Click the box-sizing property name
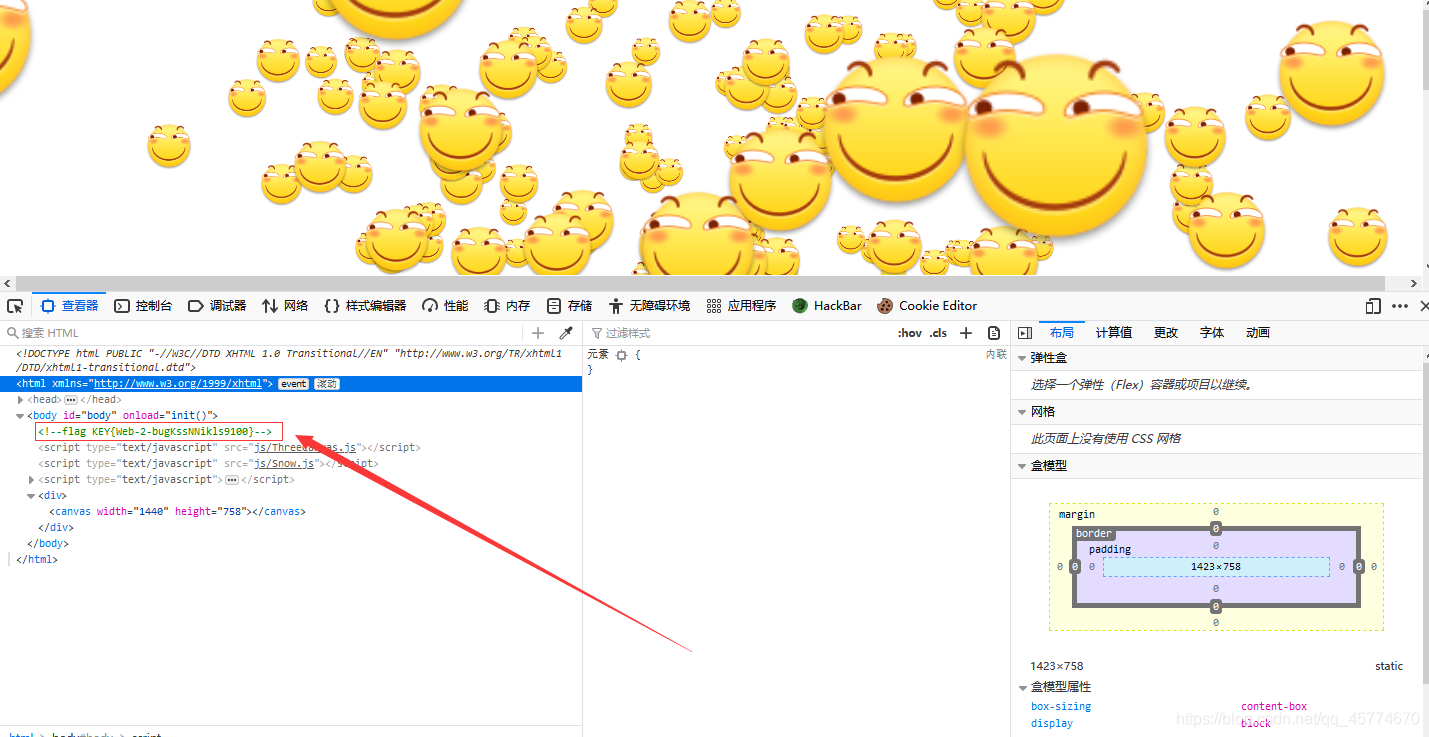This screenshot has height=737, width=1429. 1061,707
